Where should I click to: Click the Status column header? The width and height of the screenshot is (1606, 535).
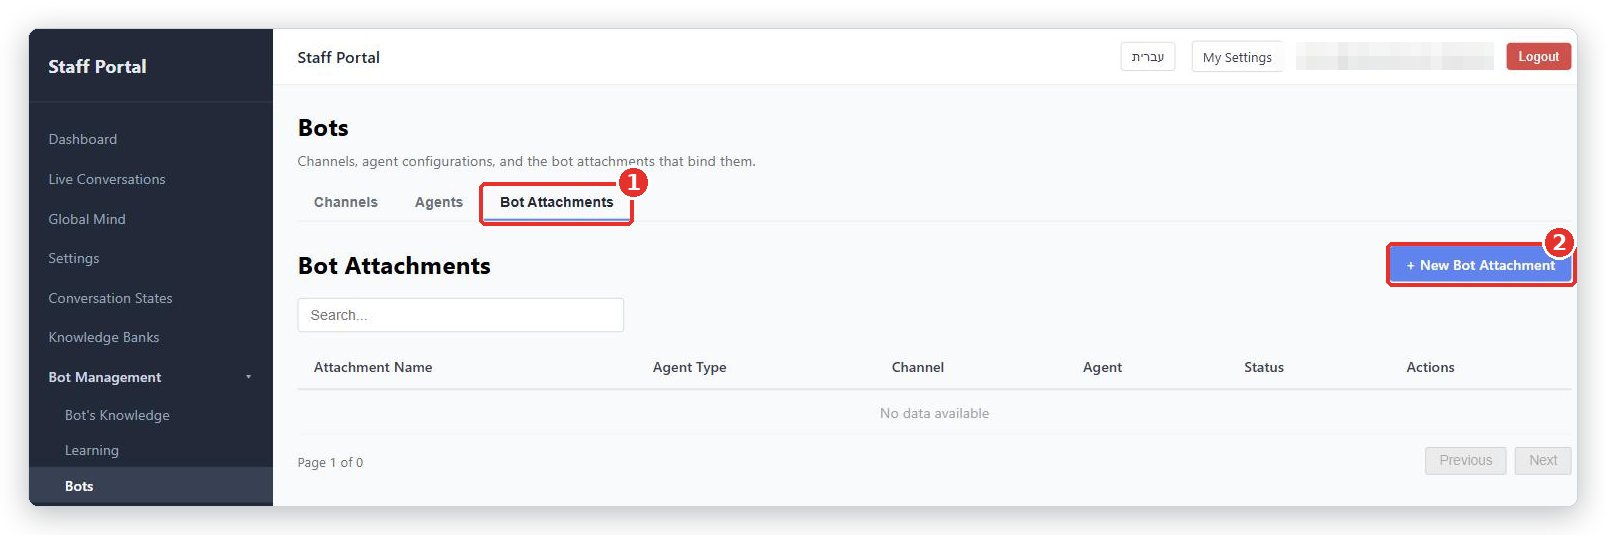click(1264, 367)
